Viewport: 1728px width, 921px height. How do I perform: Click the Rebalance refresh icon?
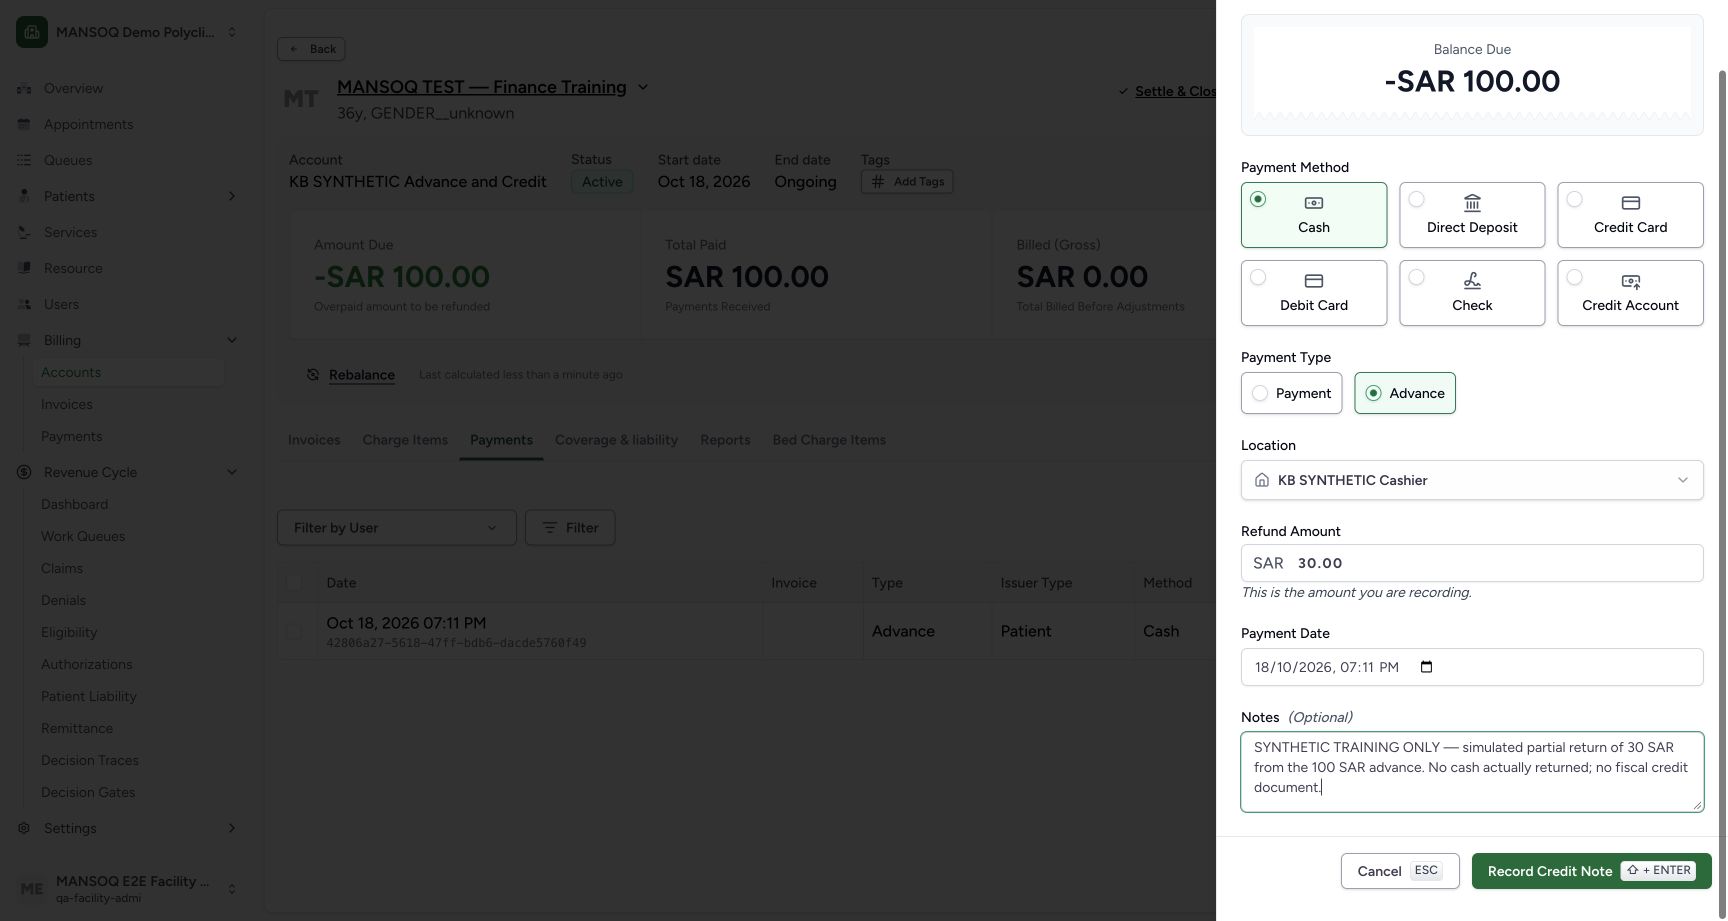[x=313, y=375]
